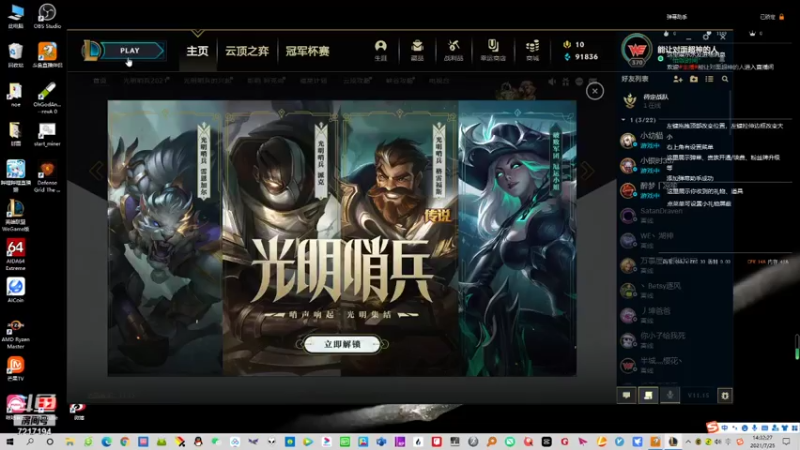Screen dimensions: 800x450
Task: Open AIDA64 Extreme desktop icon
Action: point(15,255)
